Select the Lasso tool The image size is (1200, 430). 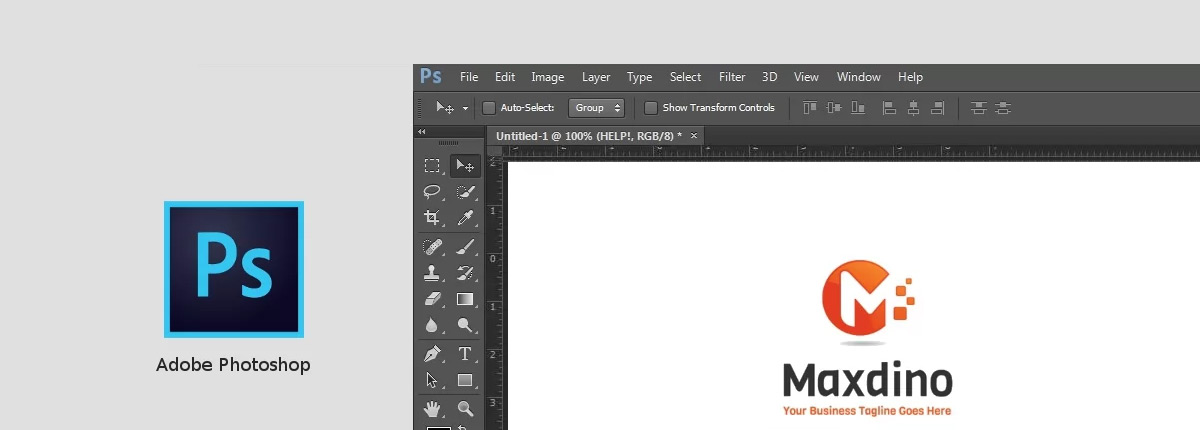[x=432, y=192]
